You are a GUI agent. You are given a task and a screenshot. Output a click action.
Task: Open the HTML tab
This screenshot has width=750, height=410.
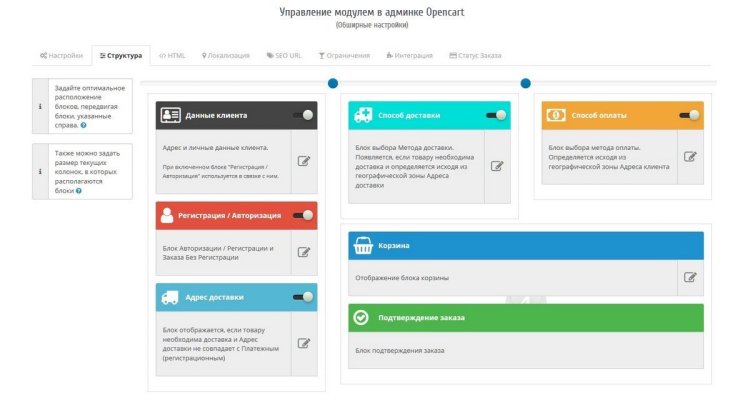172,56
